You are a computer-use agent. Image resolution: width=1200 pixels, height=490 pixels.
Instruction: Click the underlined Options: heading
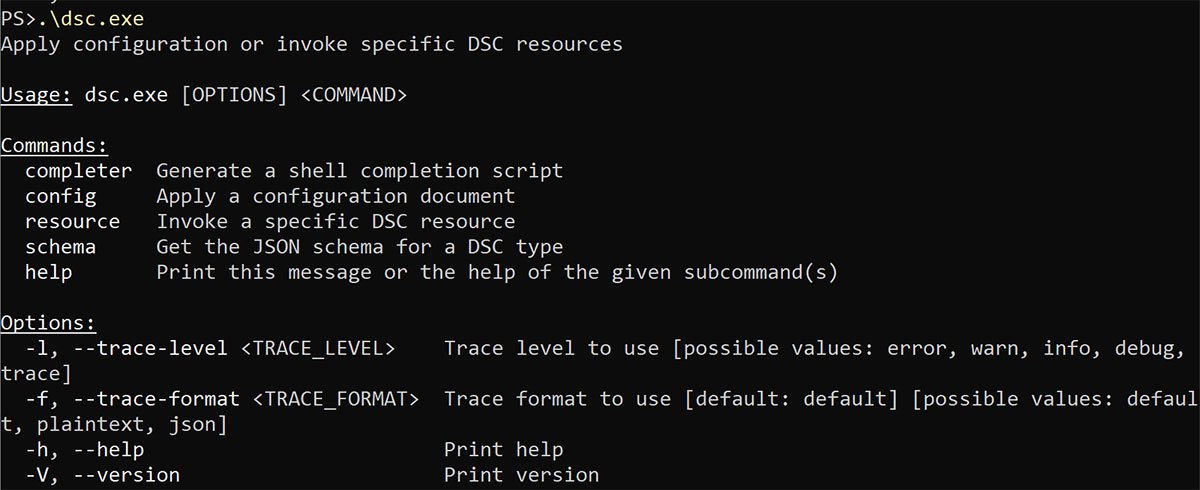(x=48, y=323)
